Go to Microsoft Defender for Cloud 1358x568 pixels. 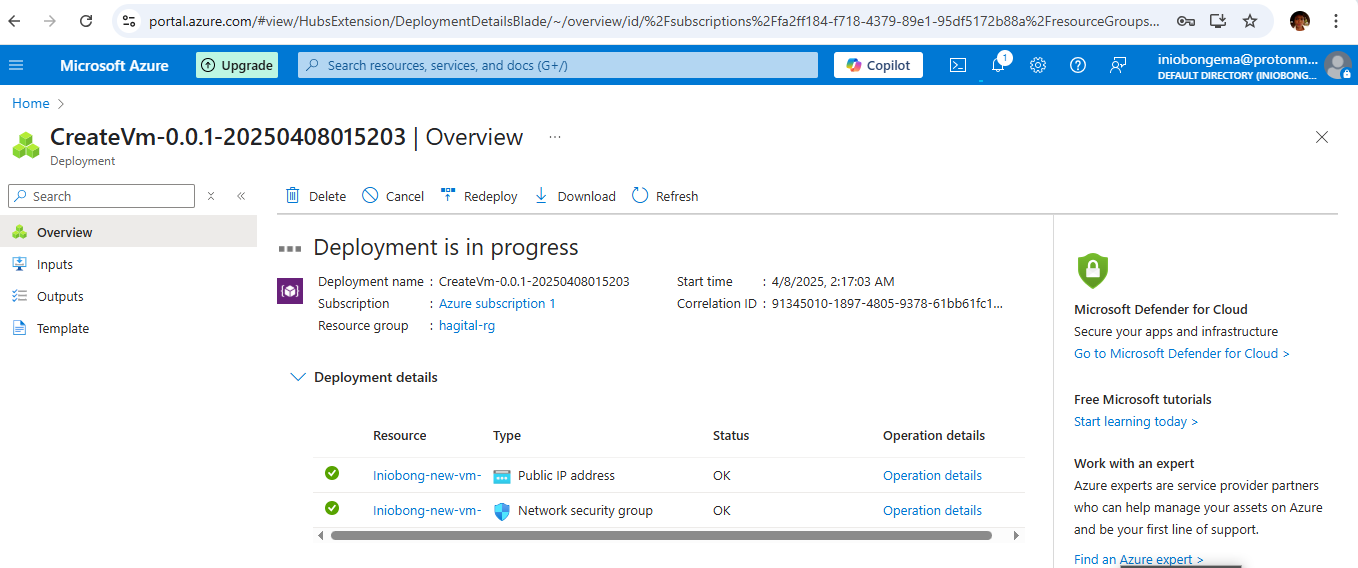point(1182,353)
